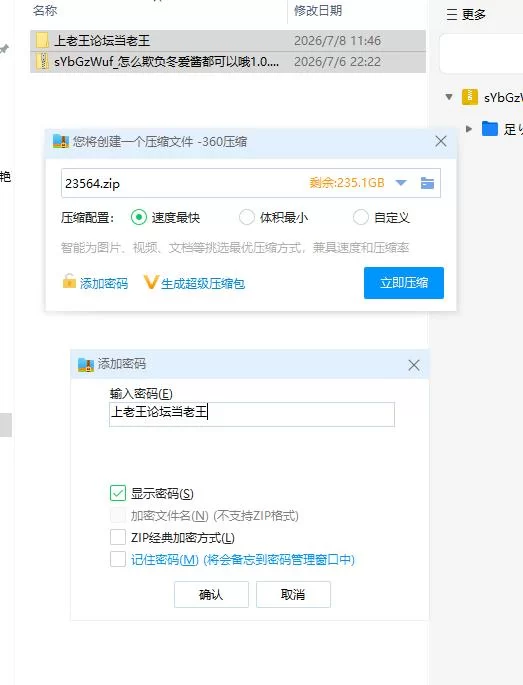
Task: Open the save path dropdown arrow
Action: 401,183
